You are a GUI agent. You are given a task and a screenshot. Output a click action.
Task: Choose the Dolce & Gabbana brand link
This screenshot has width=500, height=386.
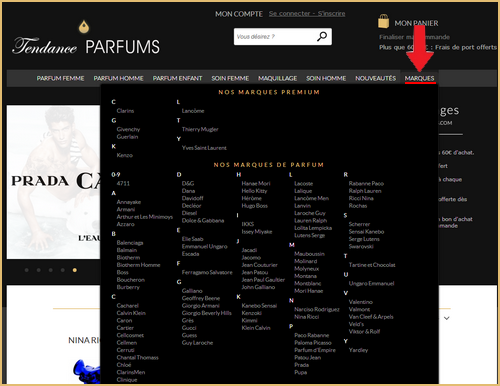pos(203,220)
